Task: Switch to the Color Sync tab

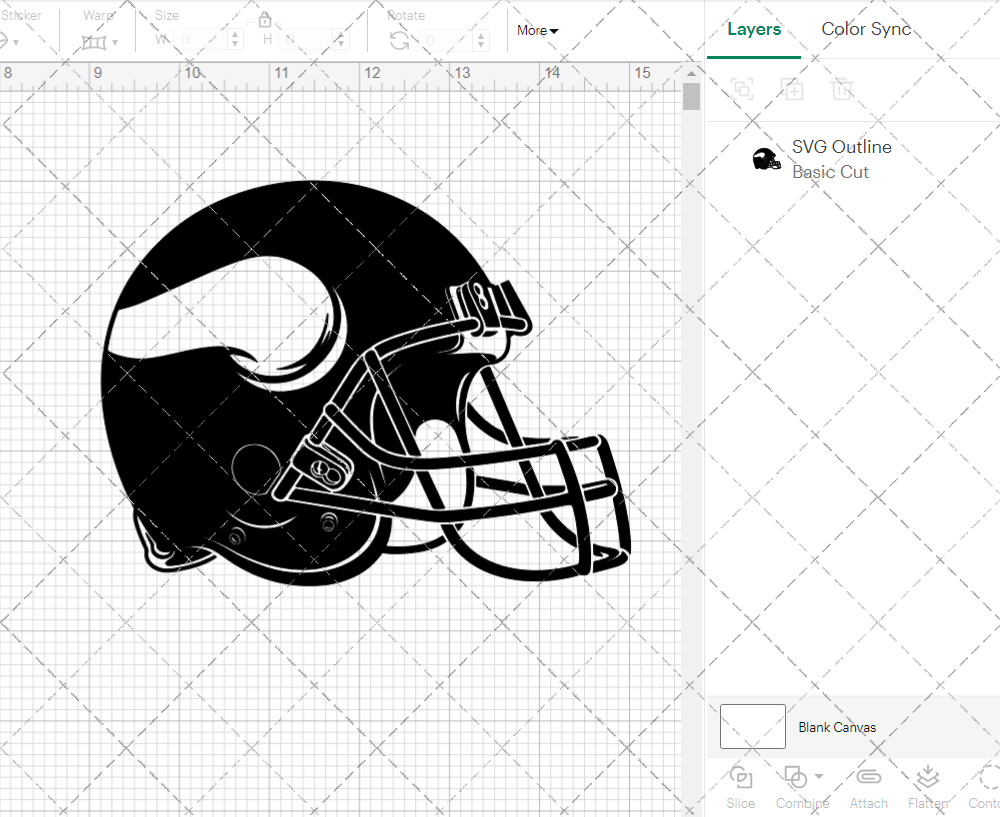Action: coord(866,29)
